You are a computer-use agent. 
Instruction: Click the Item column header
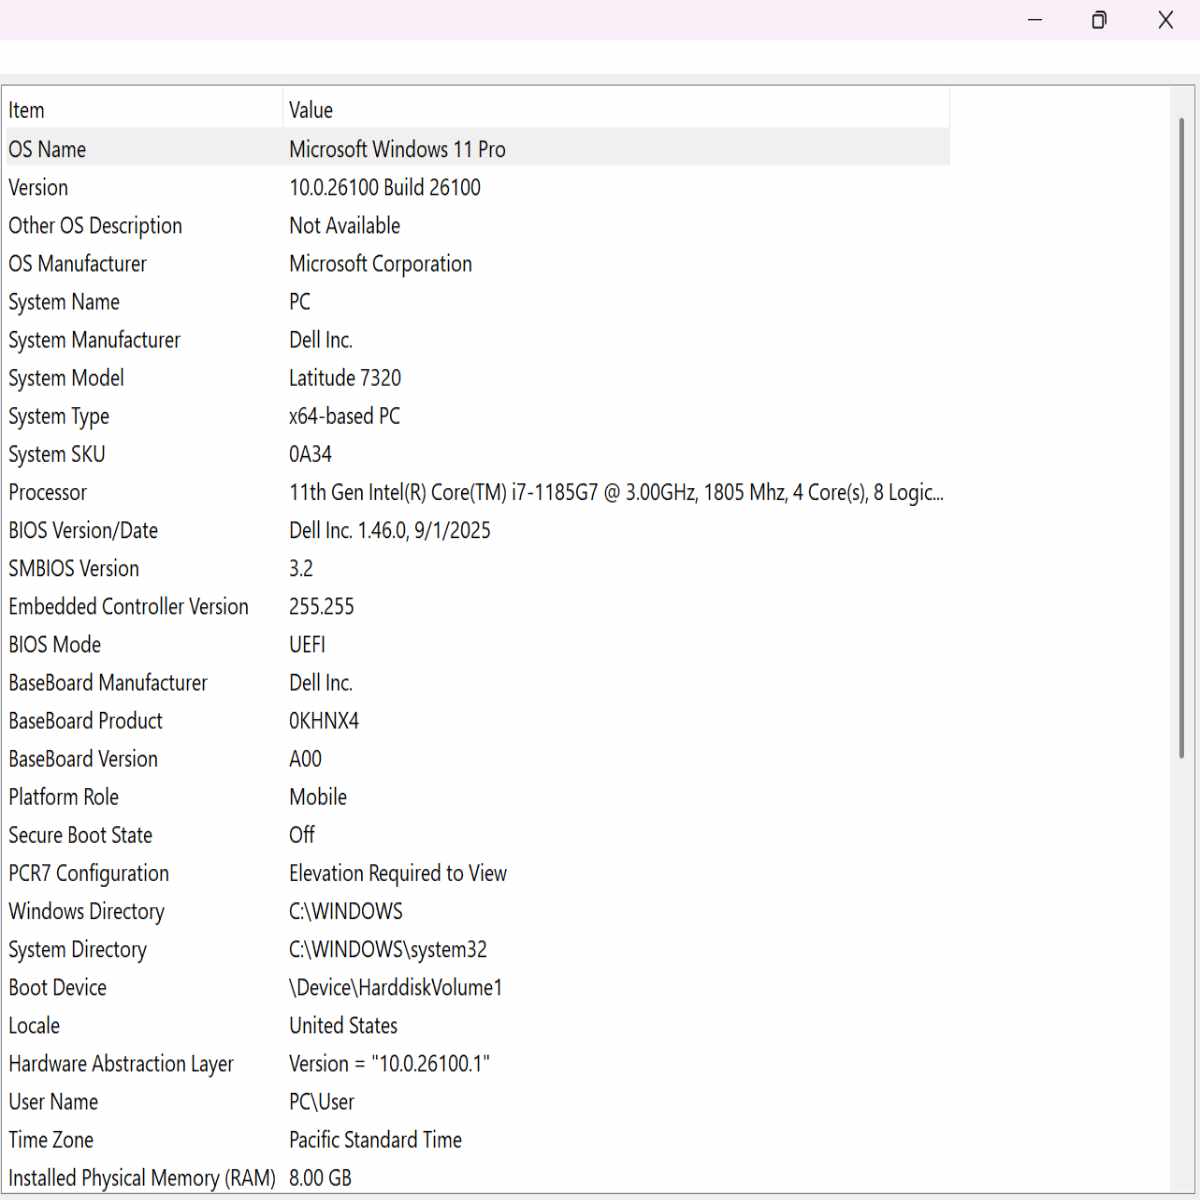point(144,110)
